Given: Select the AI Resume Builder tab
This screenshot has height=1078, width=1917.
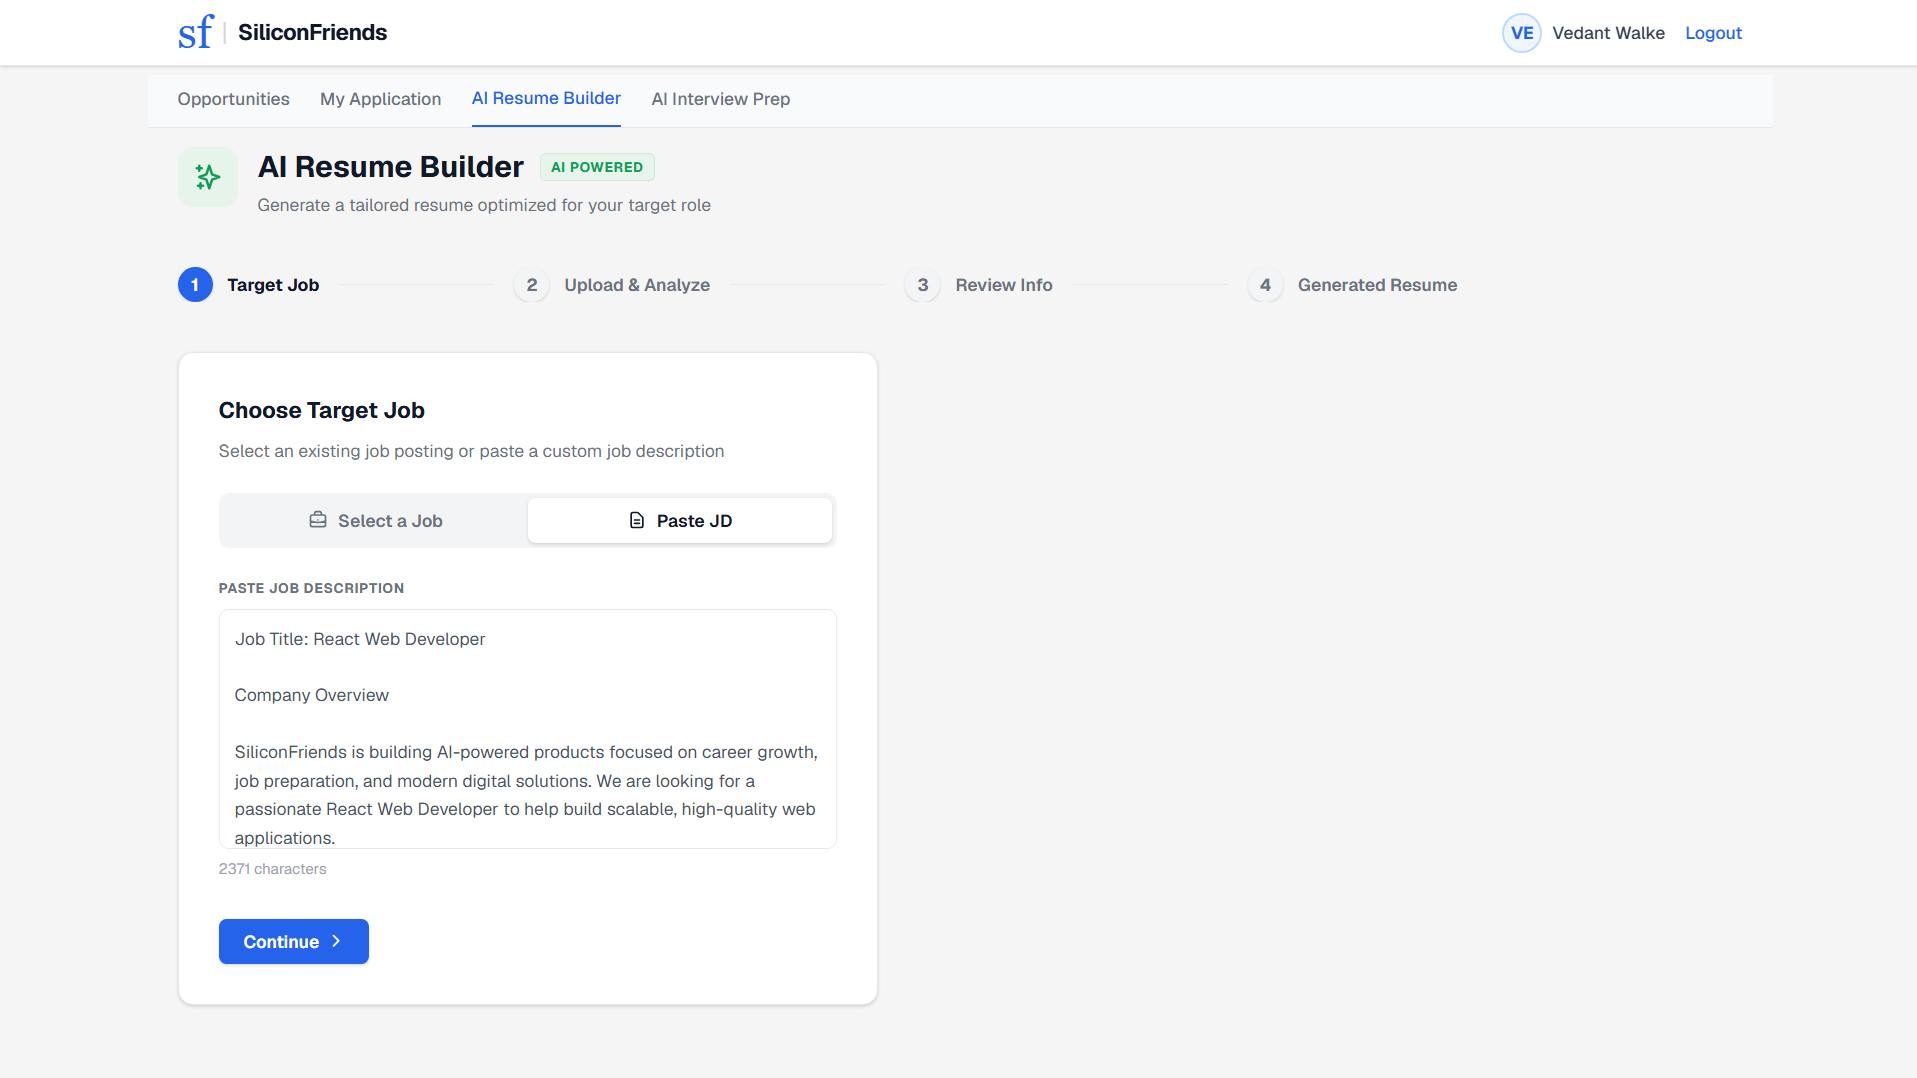Looking at the screenshot, I should click(x=546, y=98).
